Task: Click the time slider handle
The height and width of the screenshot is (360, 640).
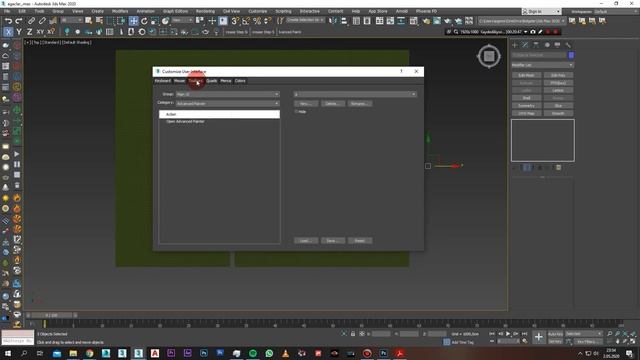Action: point(51,315)
